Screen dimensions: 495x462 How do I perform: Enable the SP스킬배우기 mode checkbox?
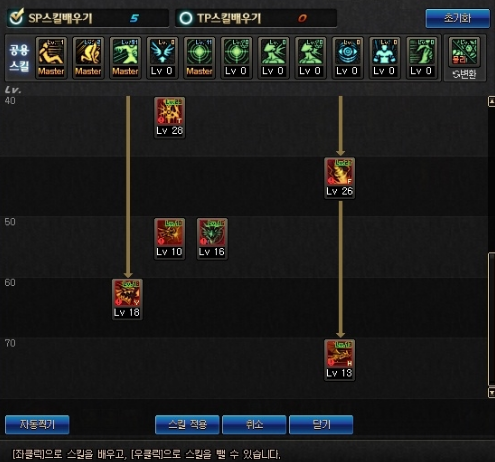16,17
